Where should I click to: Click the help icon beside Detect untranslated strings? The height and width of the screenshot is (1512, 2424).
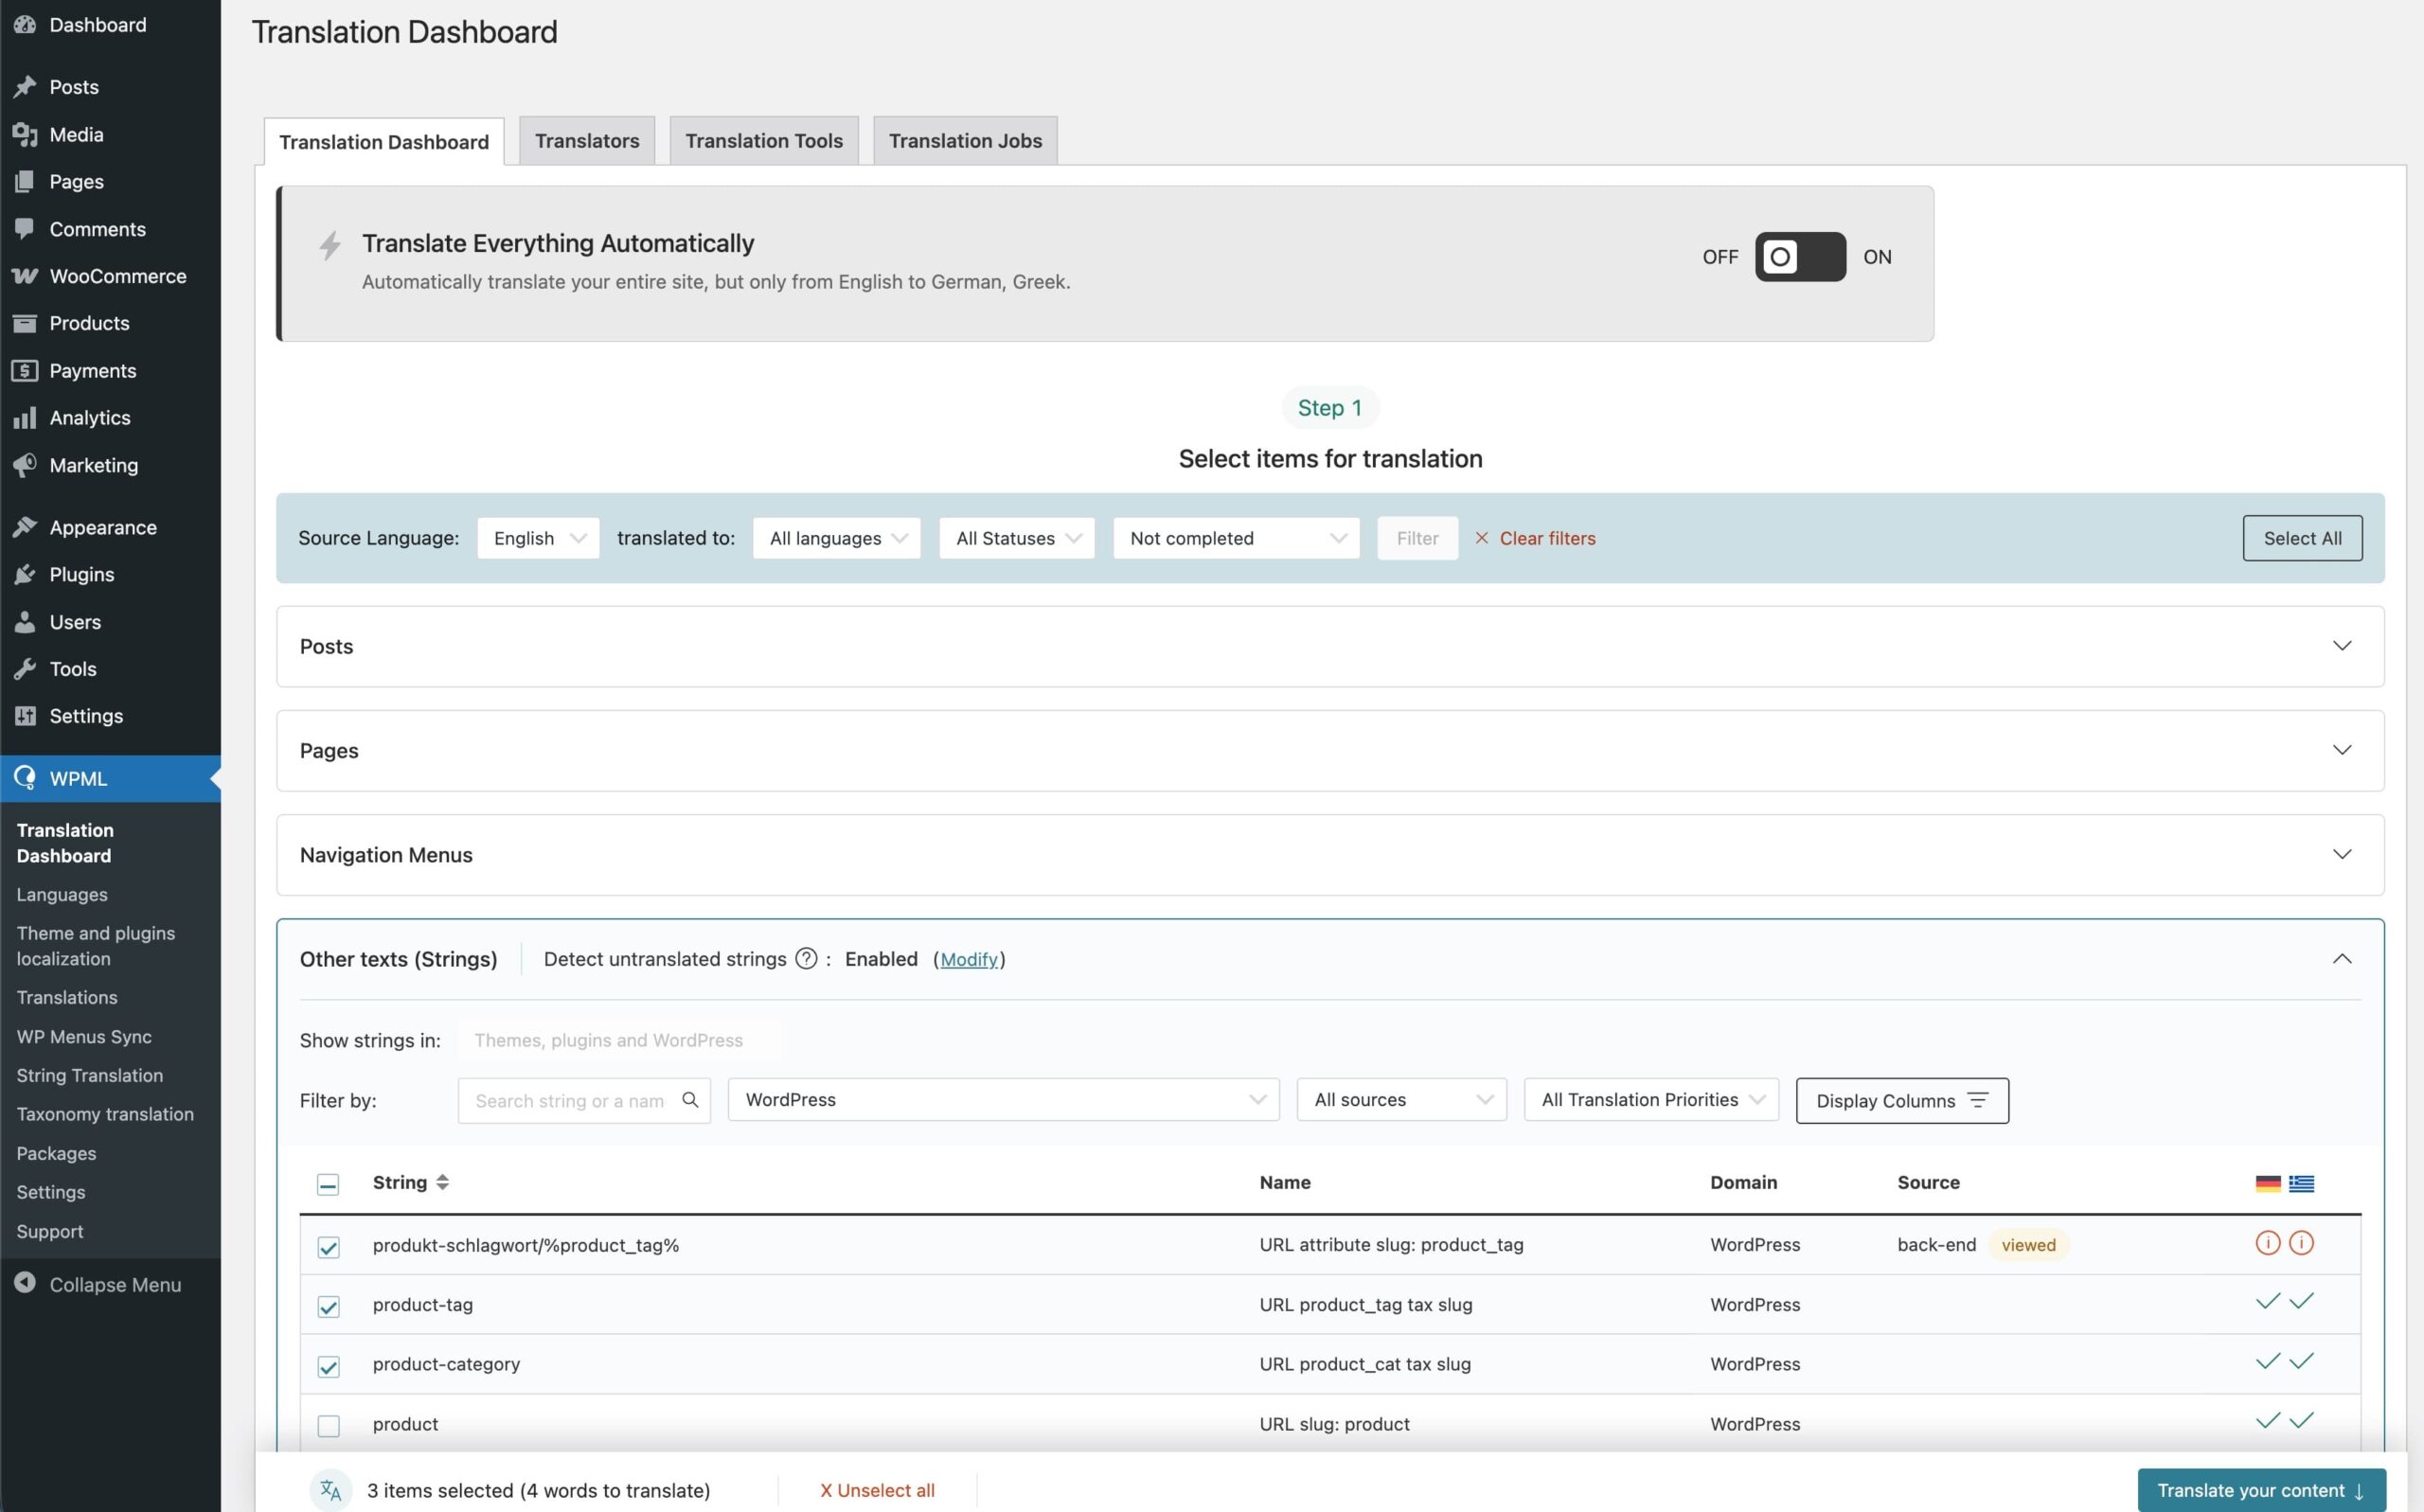tap(806, 958)
